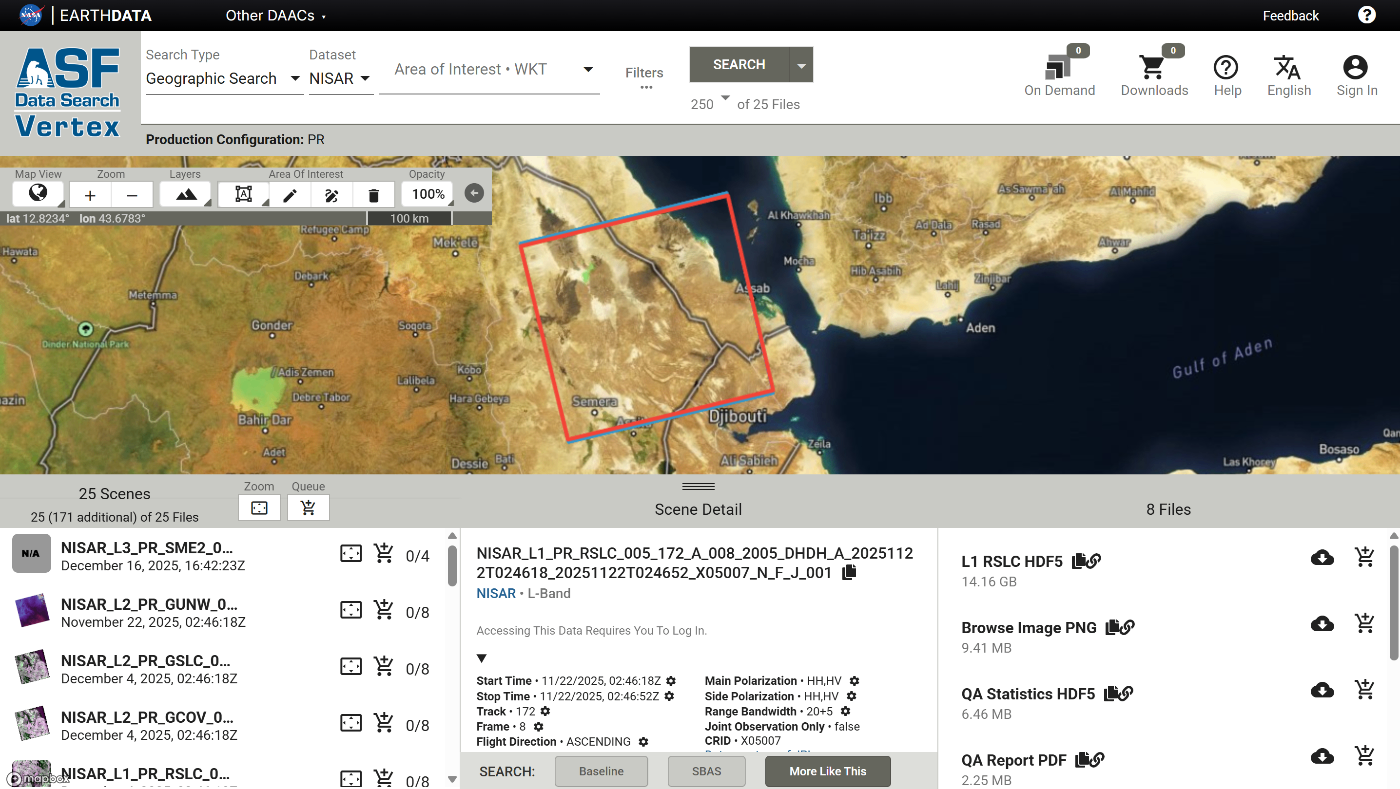
Task: Grab the results panel resize handle
Action: click(698, 487)
